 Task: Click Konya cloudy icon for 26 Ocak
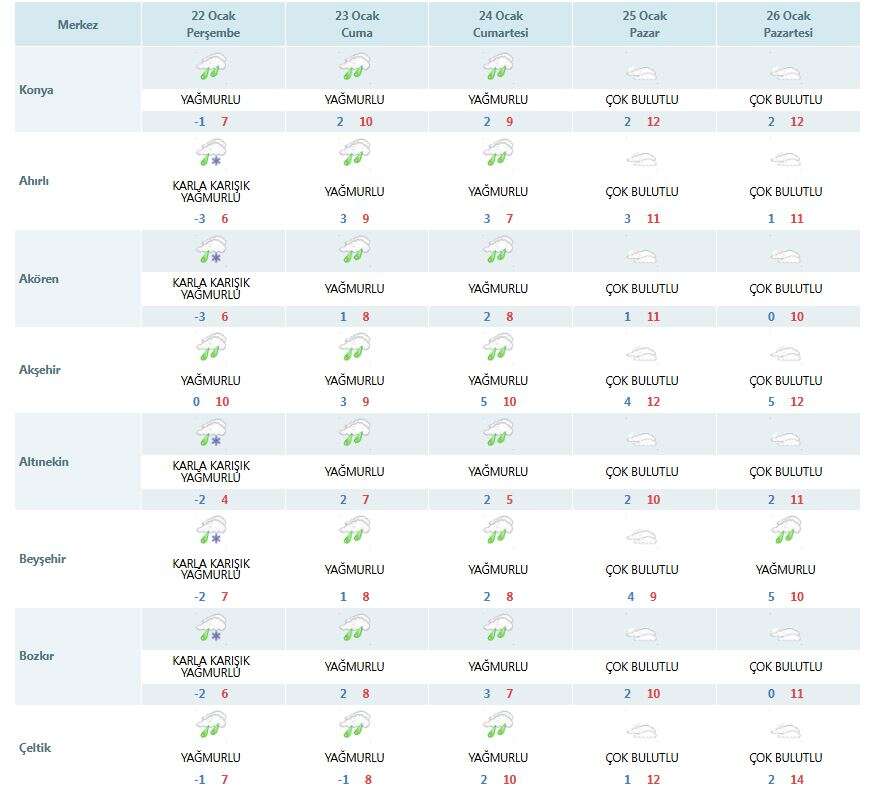785,73
